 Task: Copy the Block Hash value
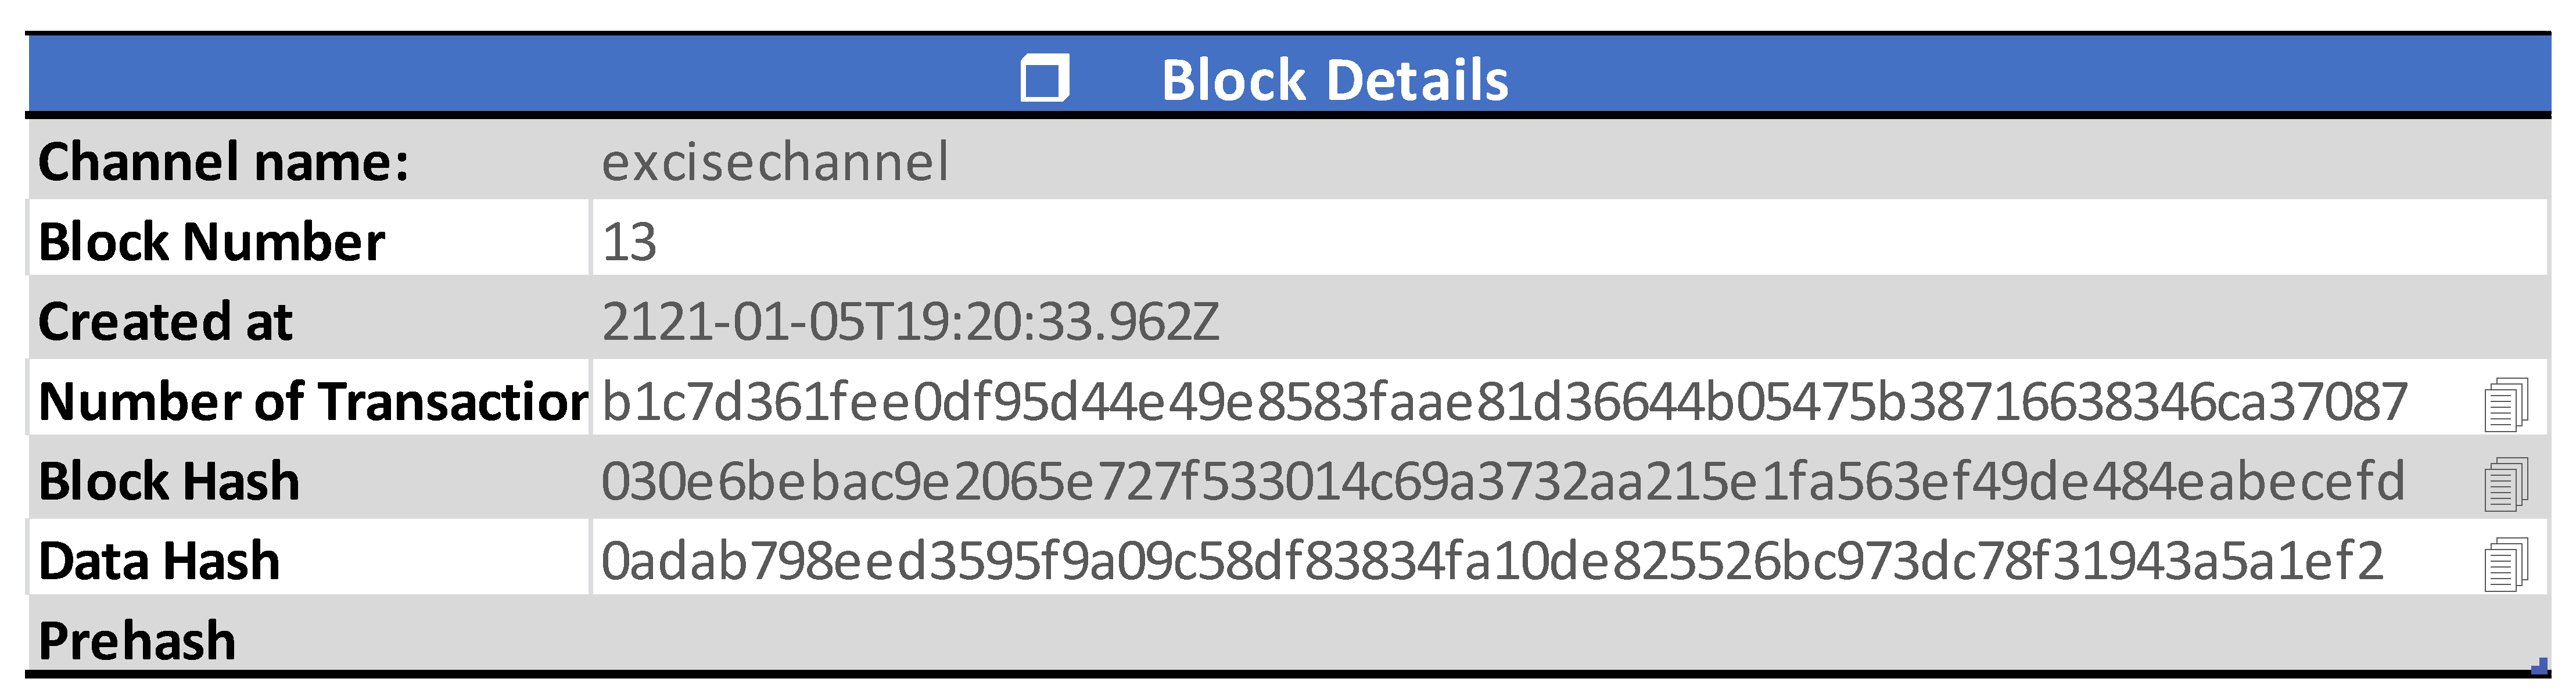[2505, 484]
